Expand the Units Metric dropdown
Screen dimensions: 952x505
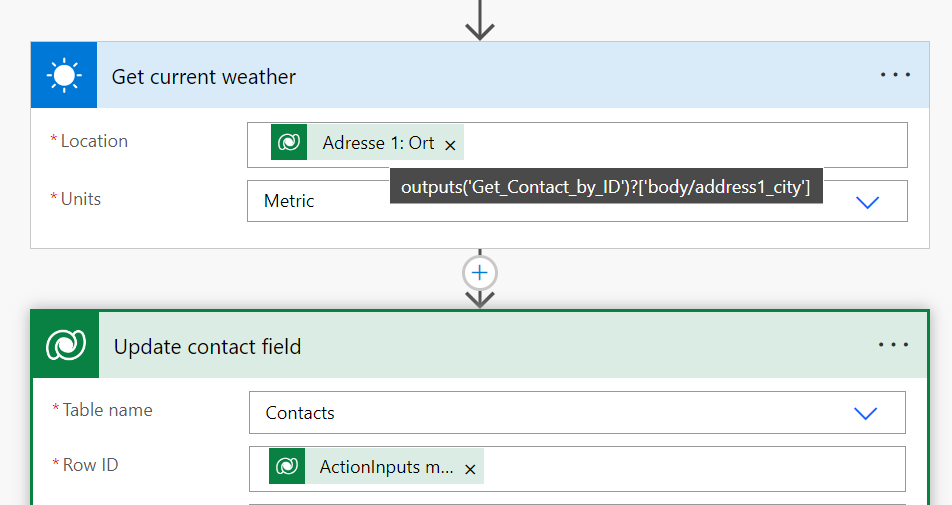pyautogui.click(x=868, y=202)
